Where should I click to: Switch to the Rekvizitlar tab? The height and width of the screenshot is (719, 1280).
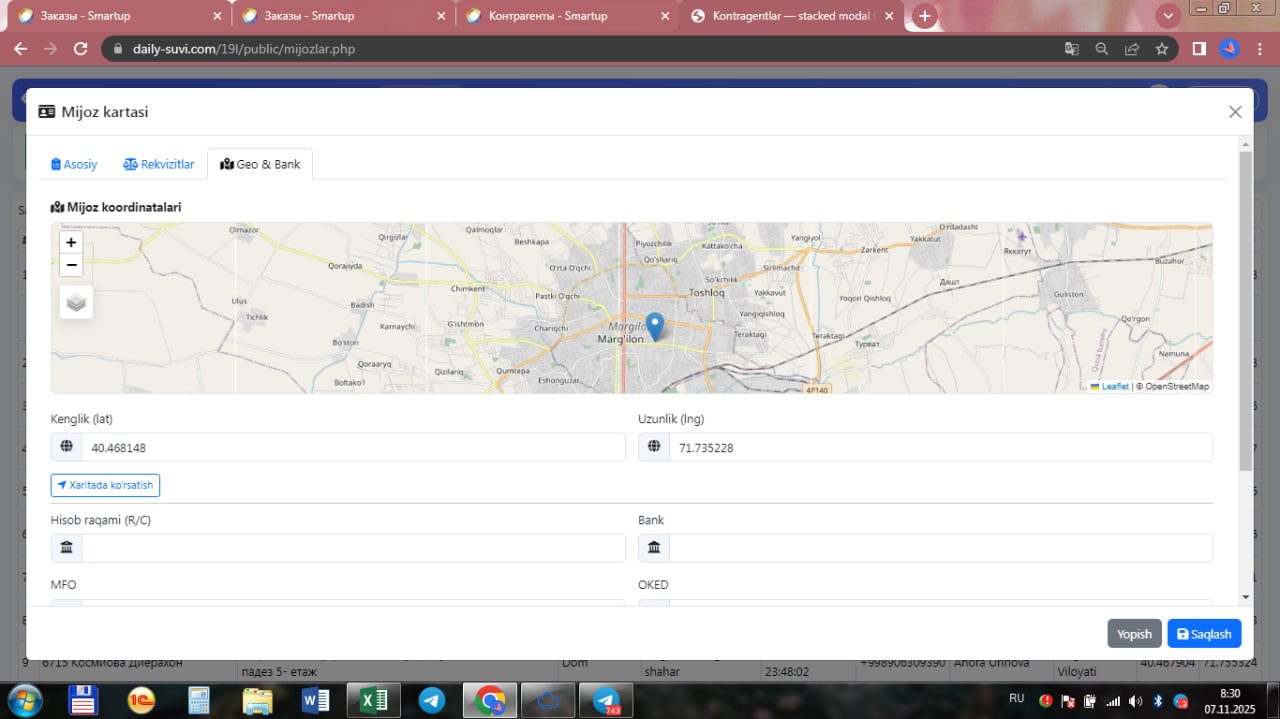click(158, 164)
